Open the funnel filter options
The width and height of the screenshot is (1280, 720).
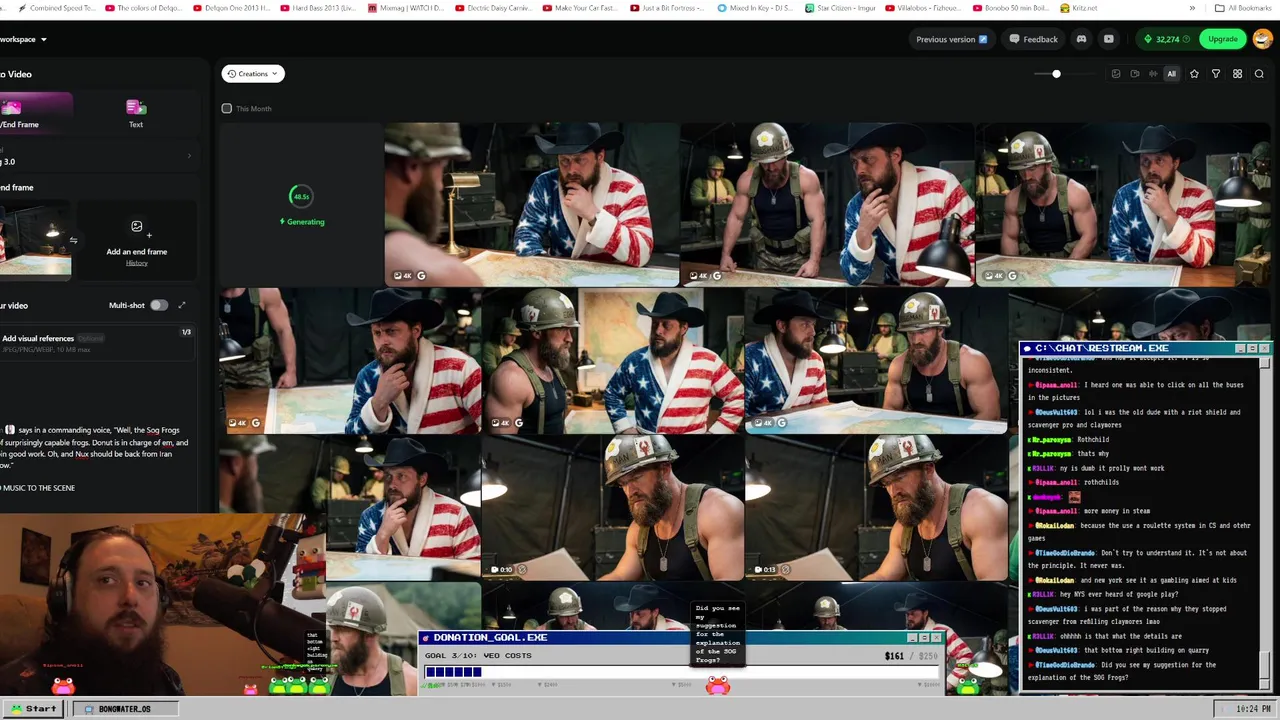[1216, 74]
